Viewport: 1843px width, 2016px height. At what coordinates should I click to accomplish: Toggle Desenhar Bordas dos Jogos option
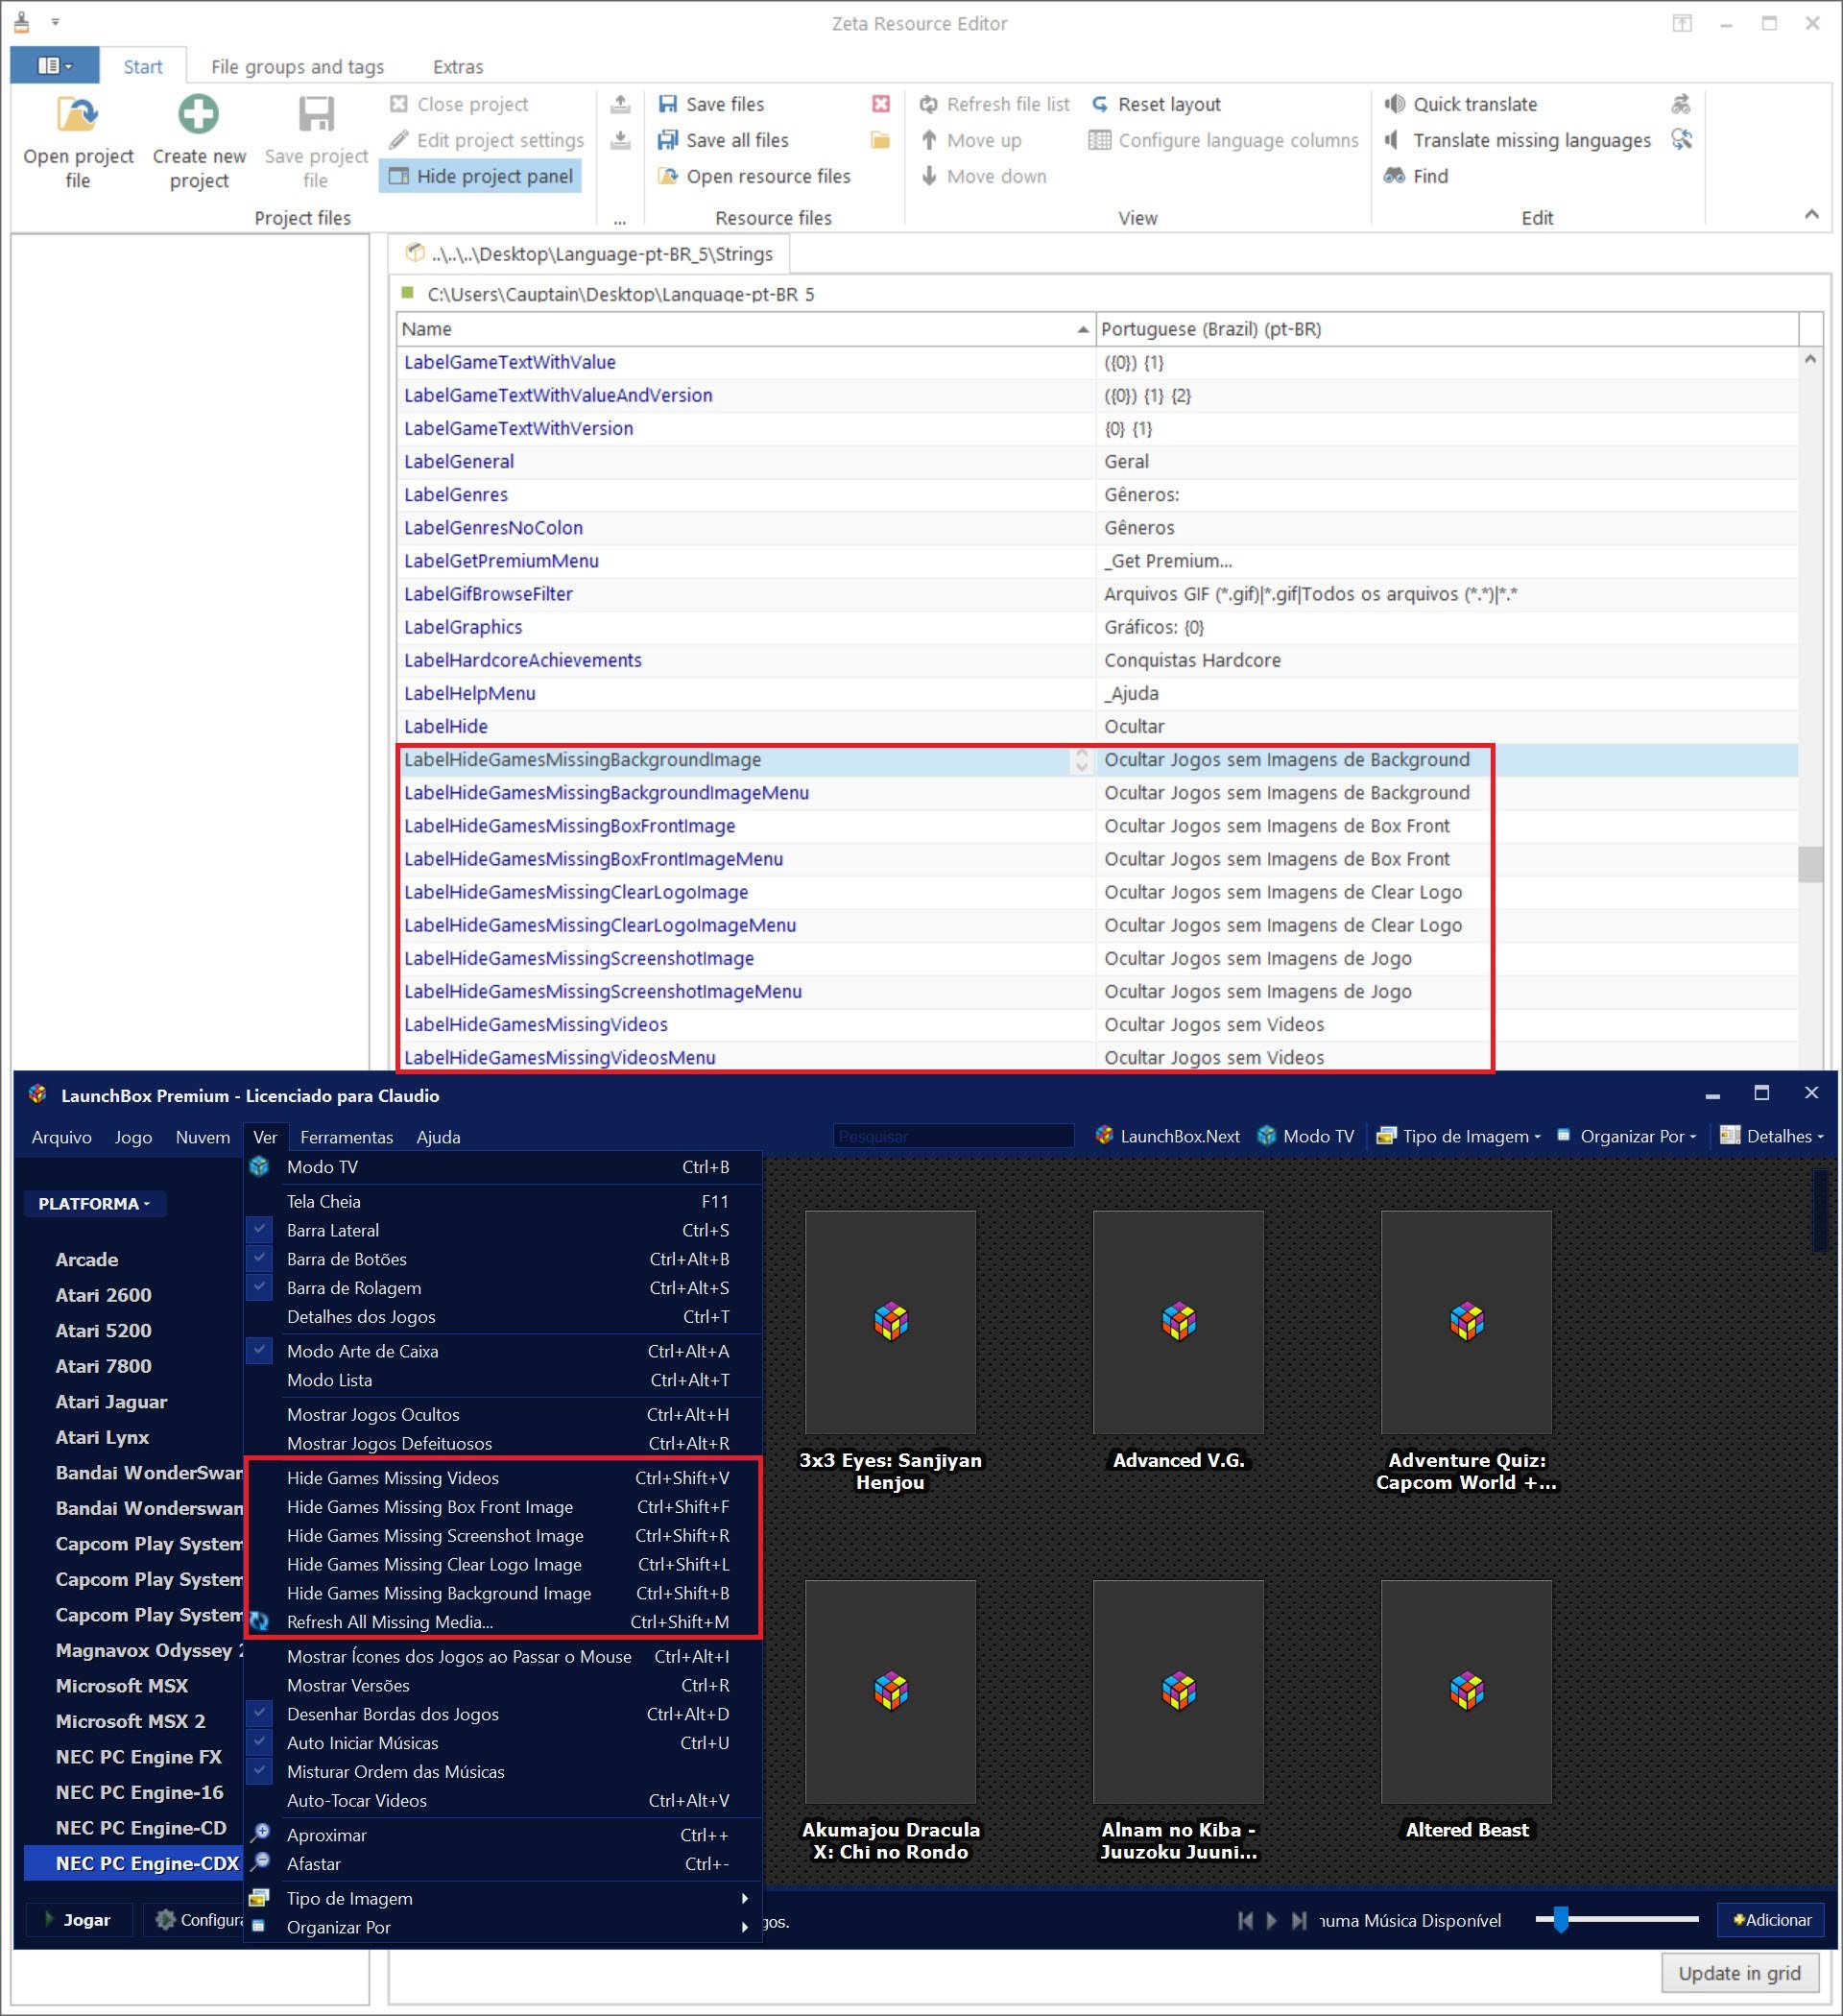click(x=503, y=1714)
